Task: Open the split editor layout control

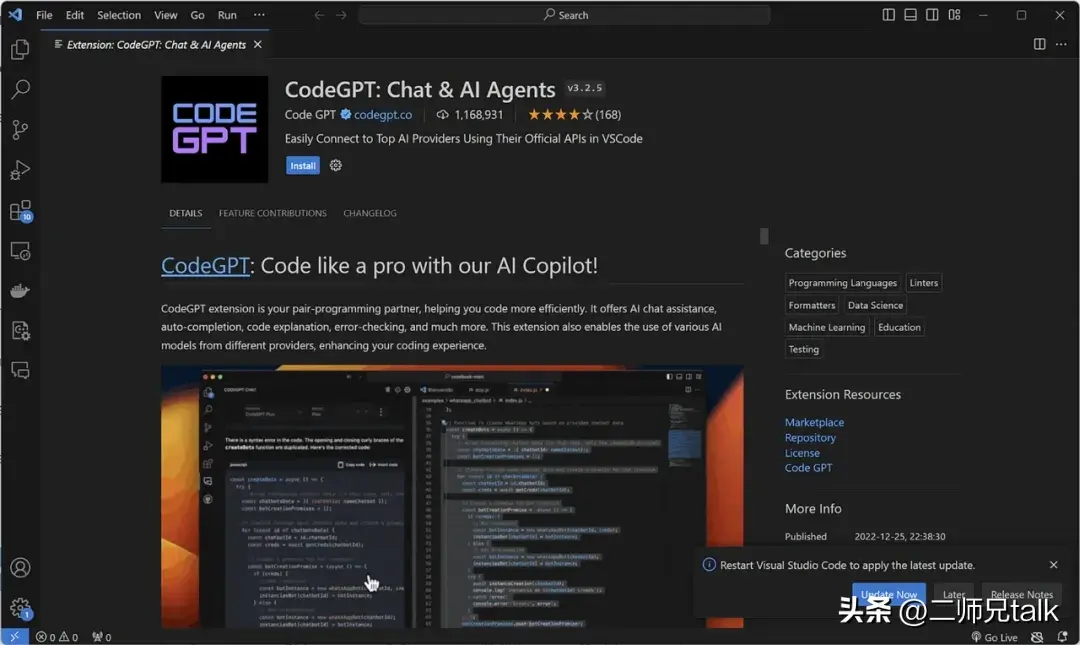Action: pos(1040,44)
